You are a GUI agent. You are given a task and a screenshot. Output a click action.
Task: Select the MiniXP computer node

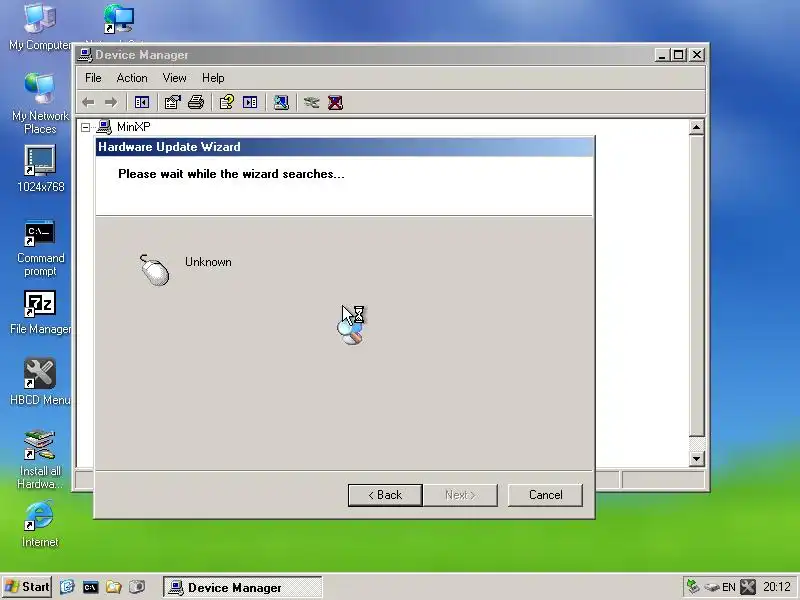click(x=133, y=127)
